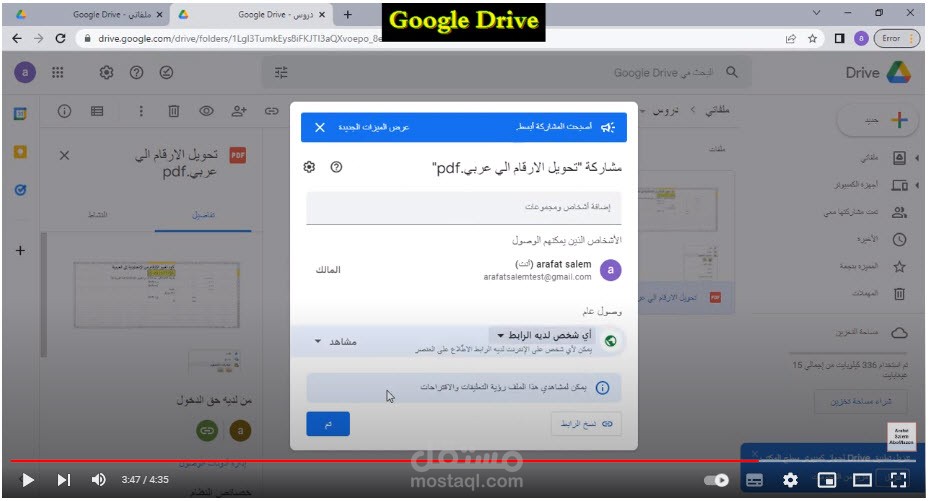Open Starred in the sidebar

[x=873, y=266]
